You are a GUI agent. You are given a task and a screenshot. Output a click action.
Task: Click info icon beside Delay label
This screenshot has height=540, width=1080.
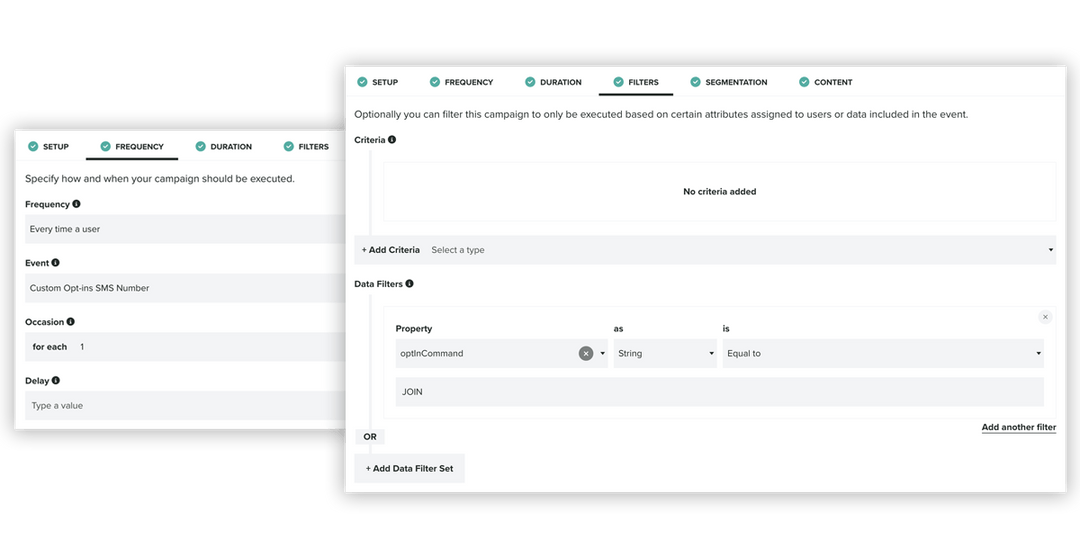[55, 380]
